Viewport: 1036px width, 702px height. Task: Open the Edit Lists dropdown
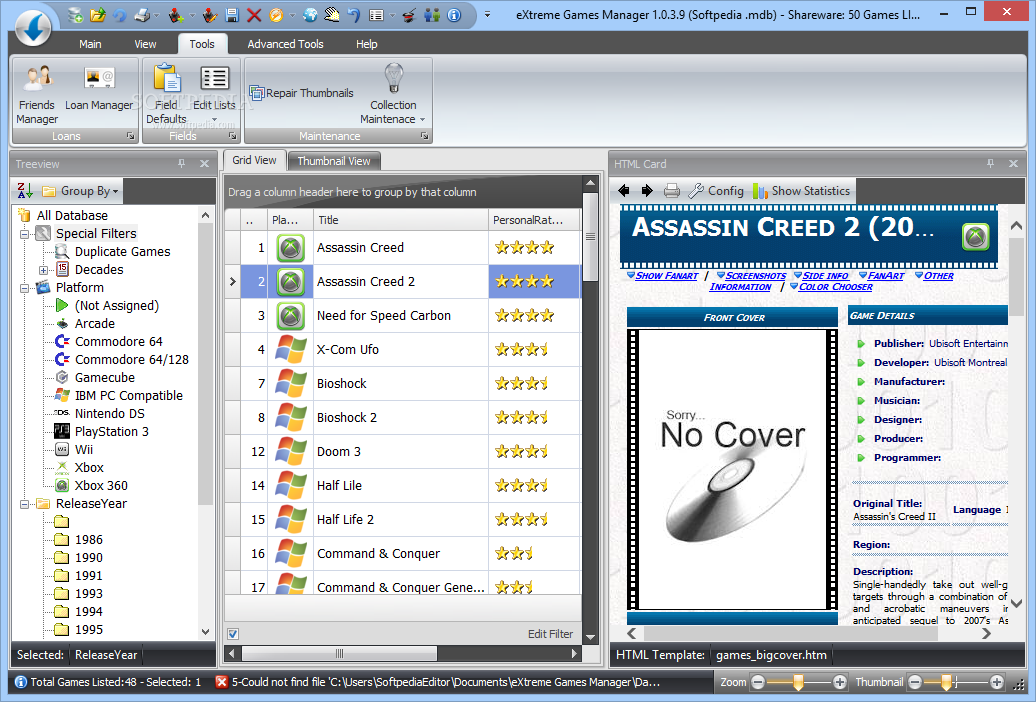(x=214, y=95)
